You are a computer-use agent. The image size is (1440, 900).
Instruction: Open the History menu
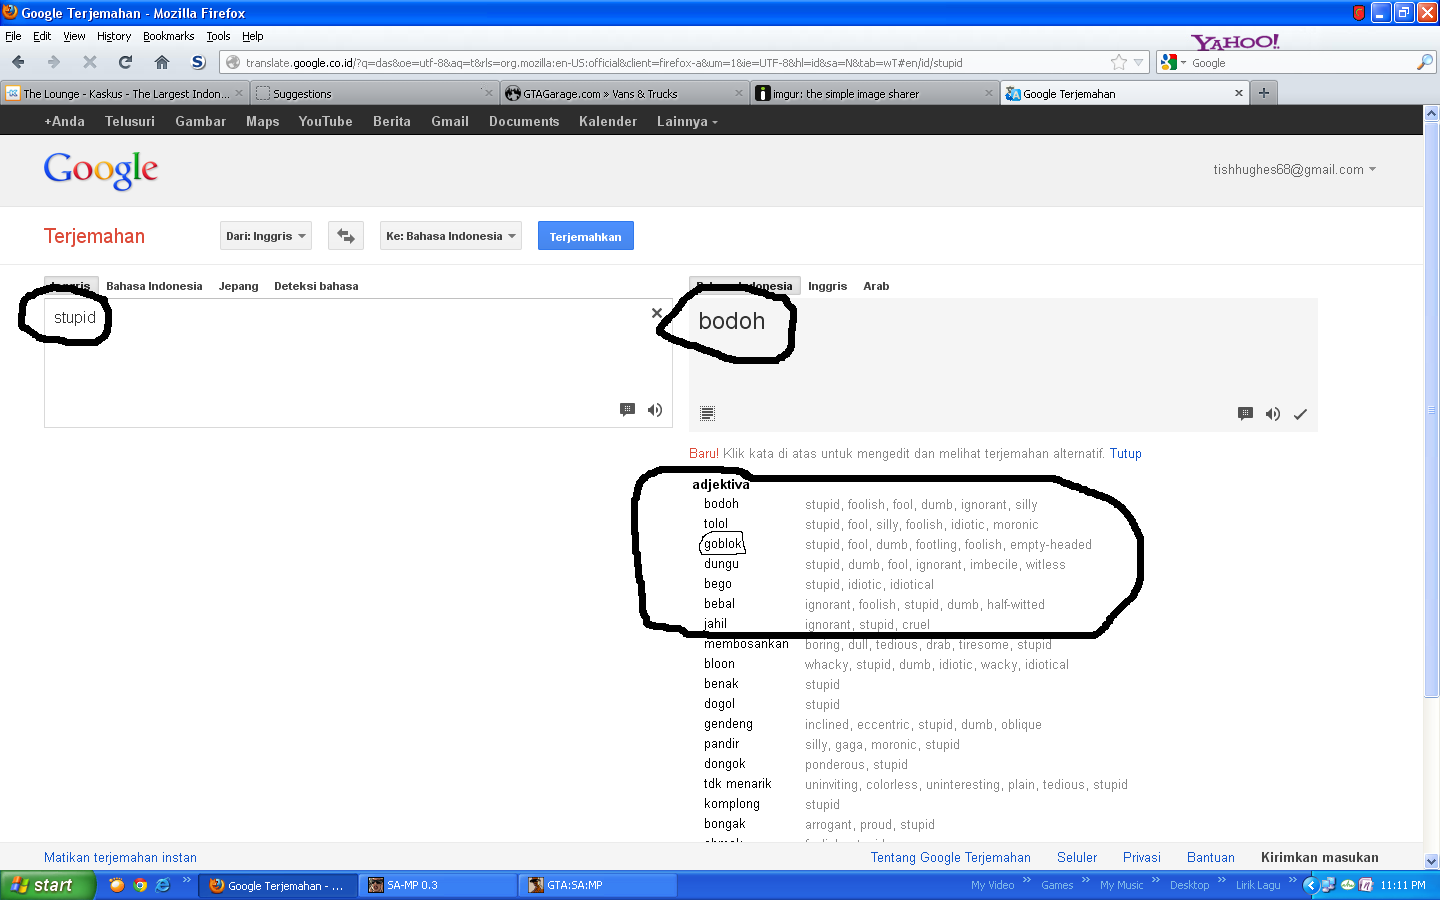pyautogui.click(x=114, y=36)
